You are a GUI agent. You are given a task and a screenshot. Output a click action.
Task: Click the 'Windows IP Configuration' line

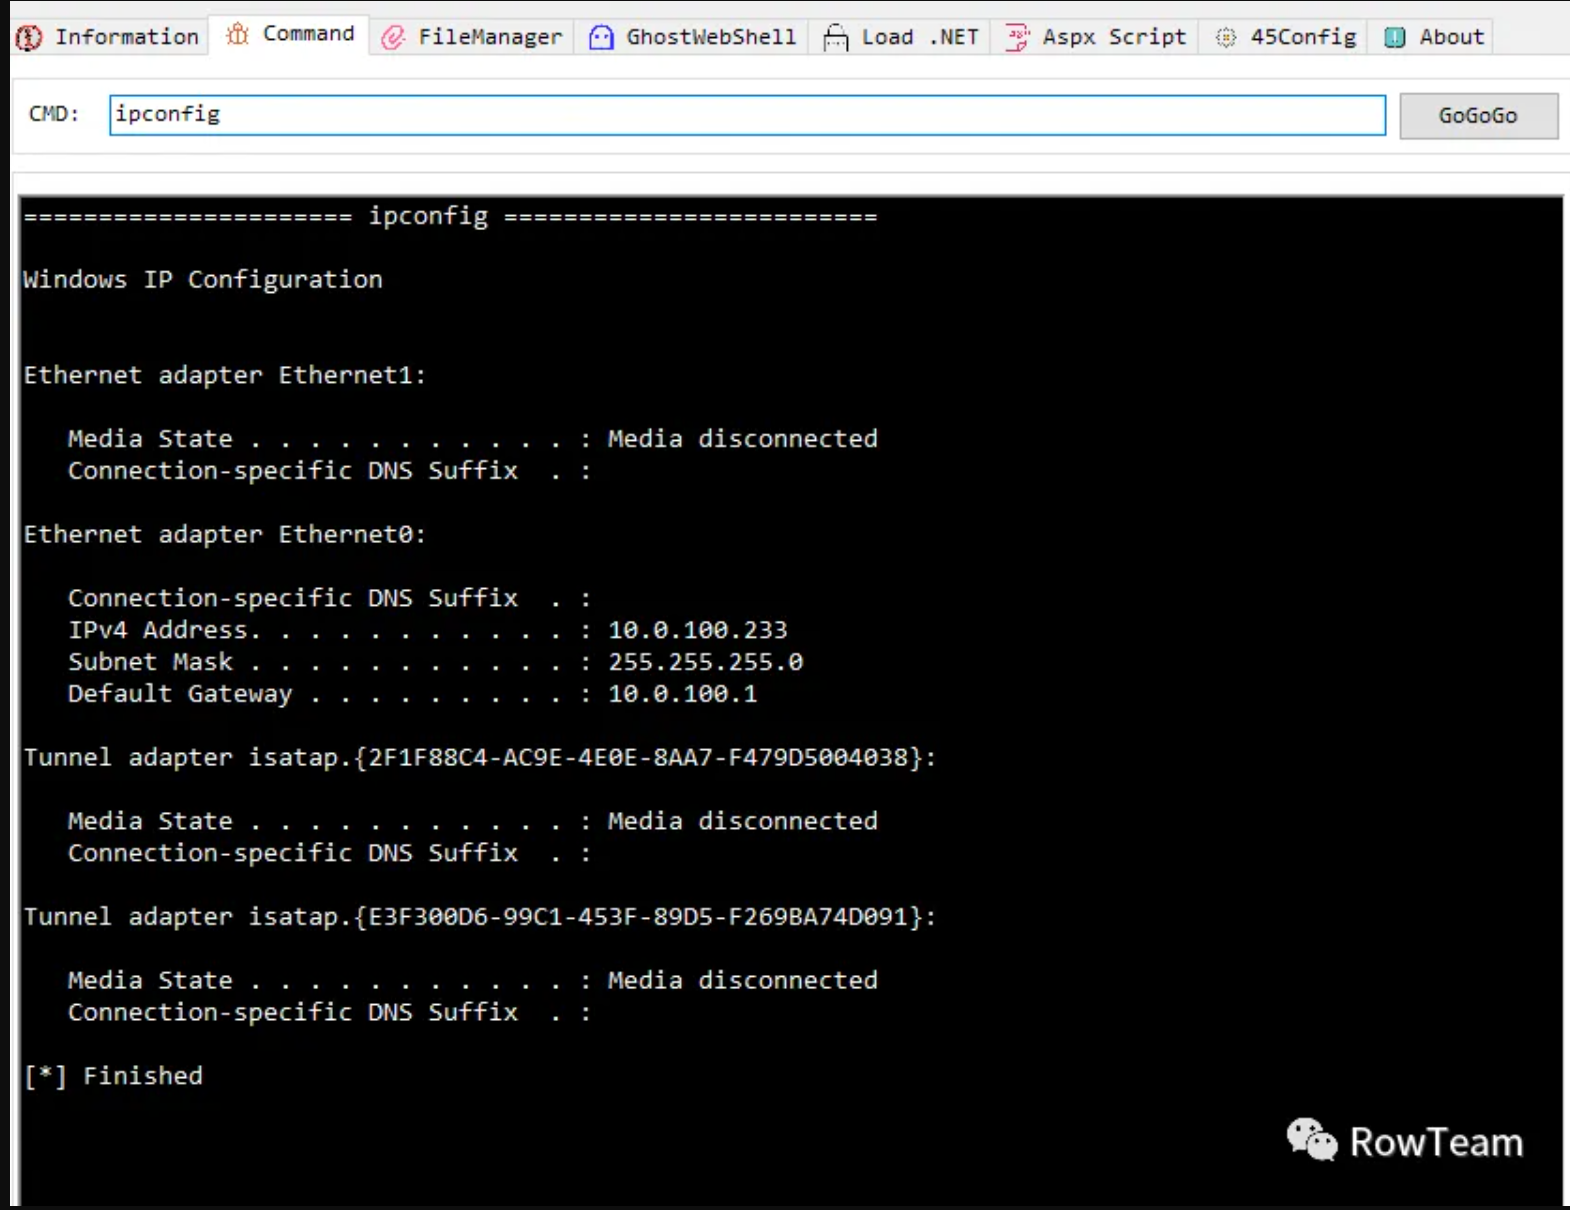[203, 279]
